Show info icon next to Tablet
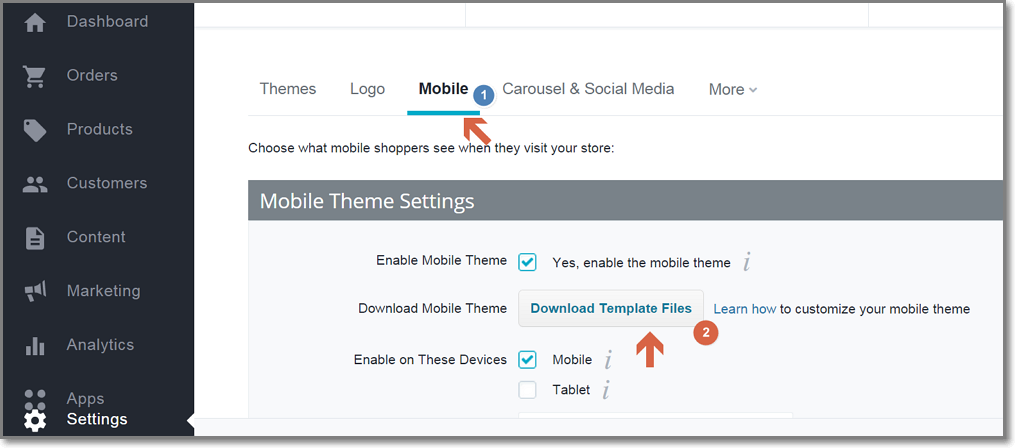This screenshot has height=448, width=1015. pos(607,390)
